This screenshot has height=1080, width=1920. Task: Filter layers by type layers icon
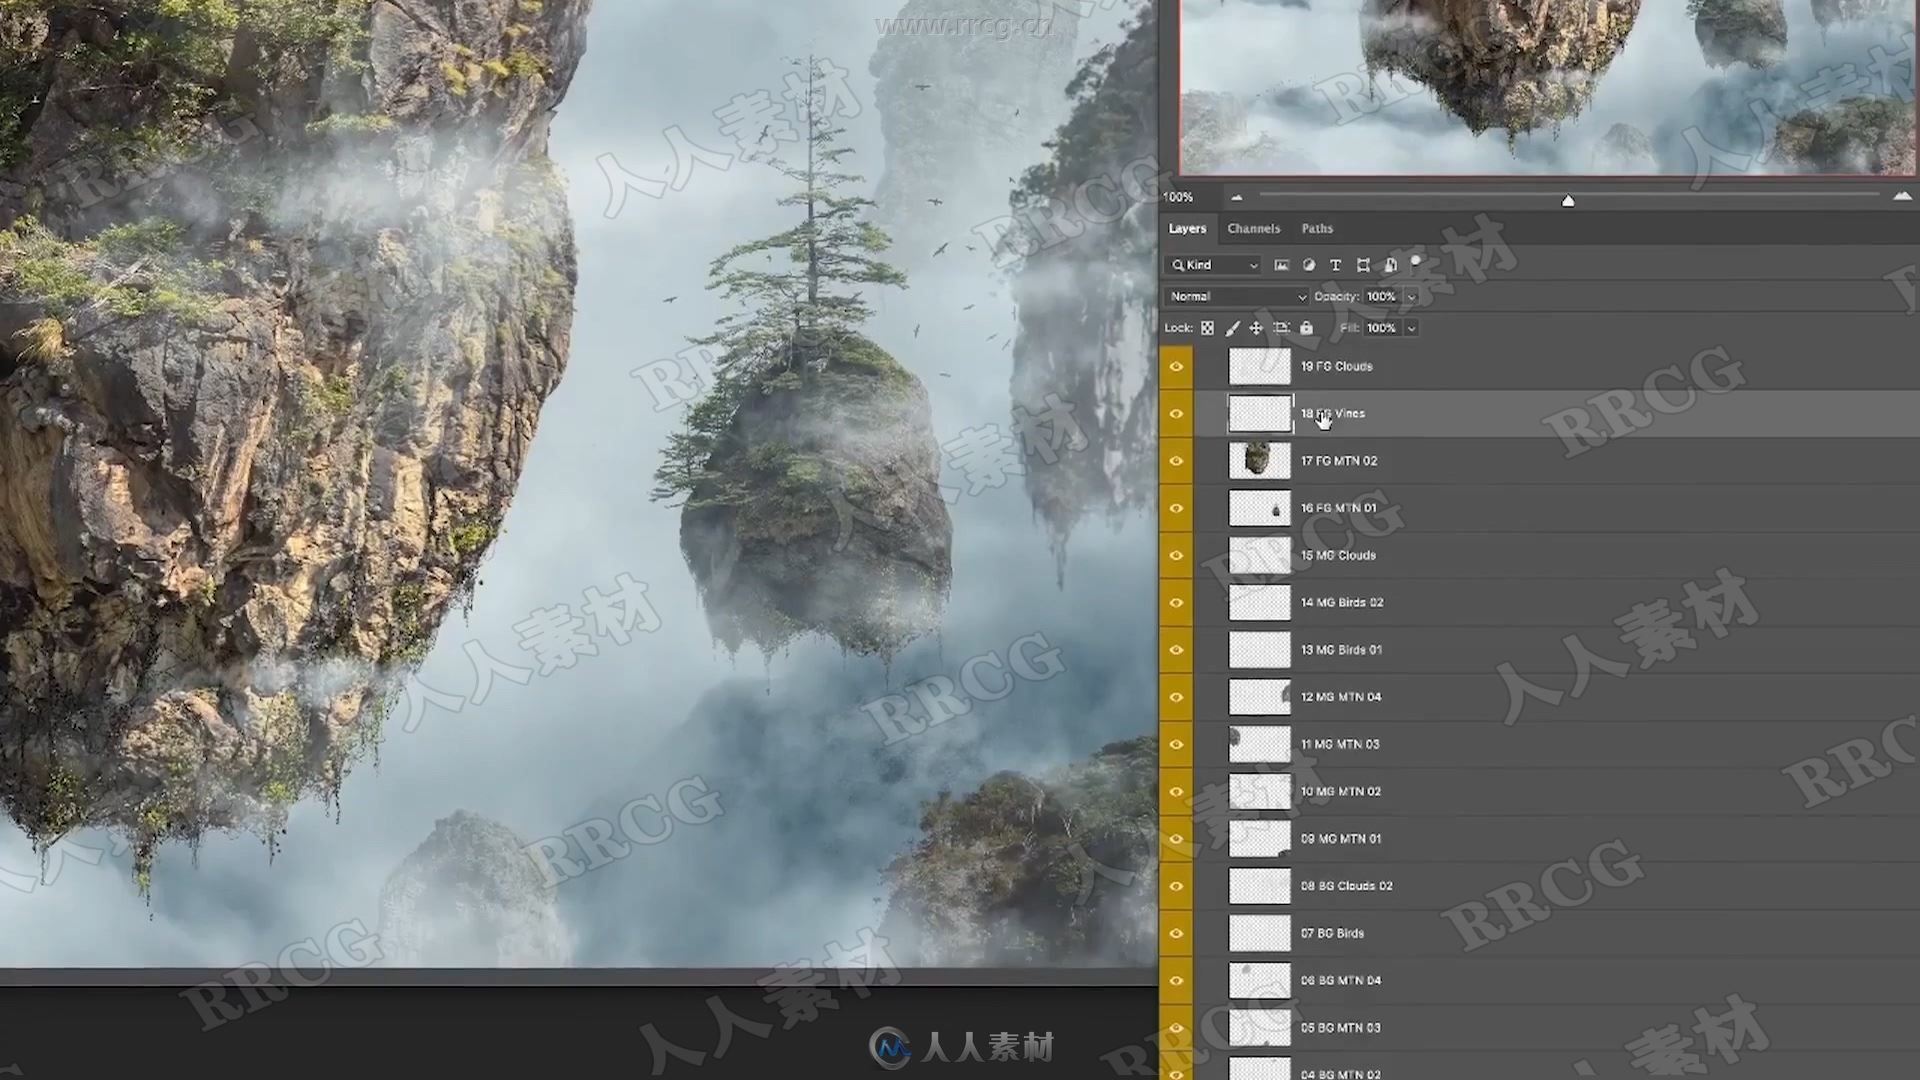[x=1335, y=265]
